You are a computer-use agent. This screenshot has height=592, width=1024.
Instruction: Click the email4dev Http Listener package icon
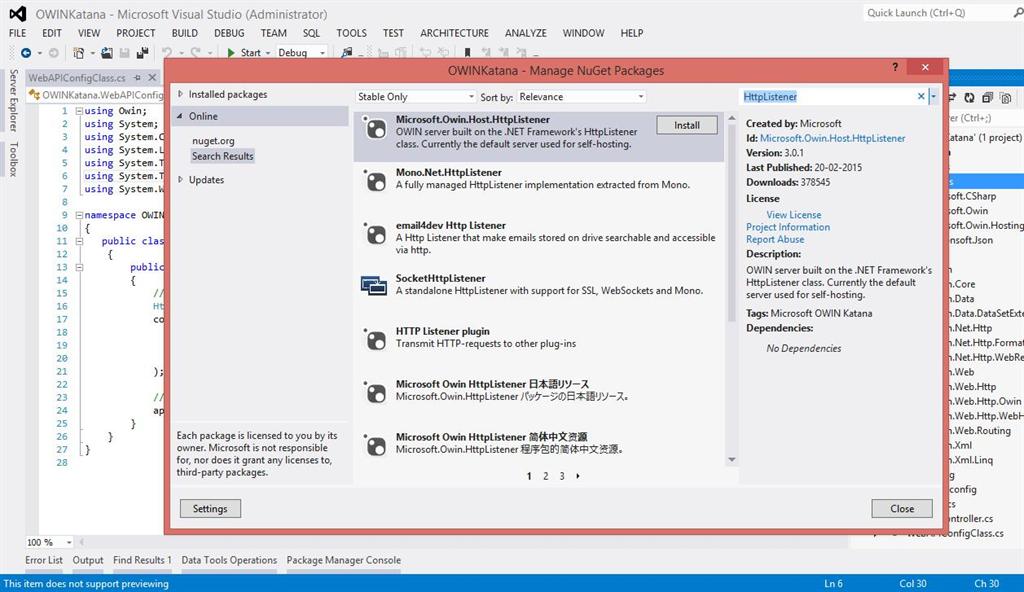coord(376,234)
